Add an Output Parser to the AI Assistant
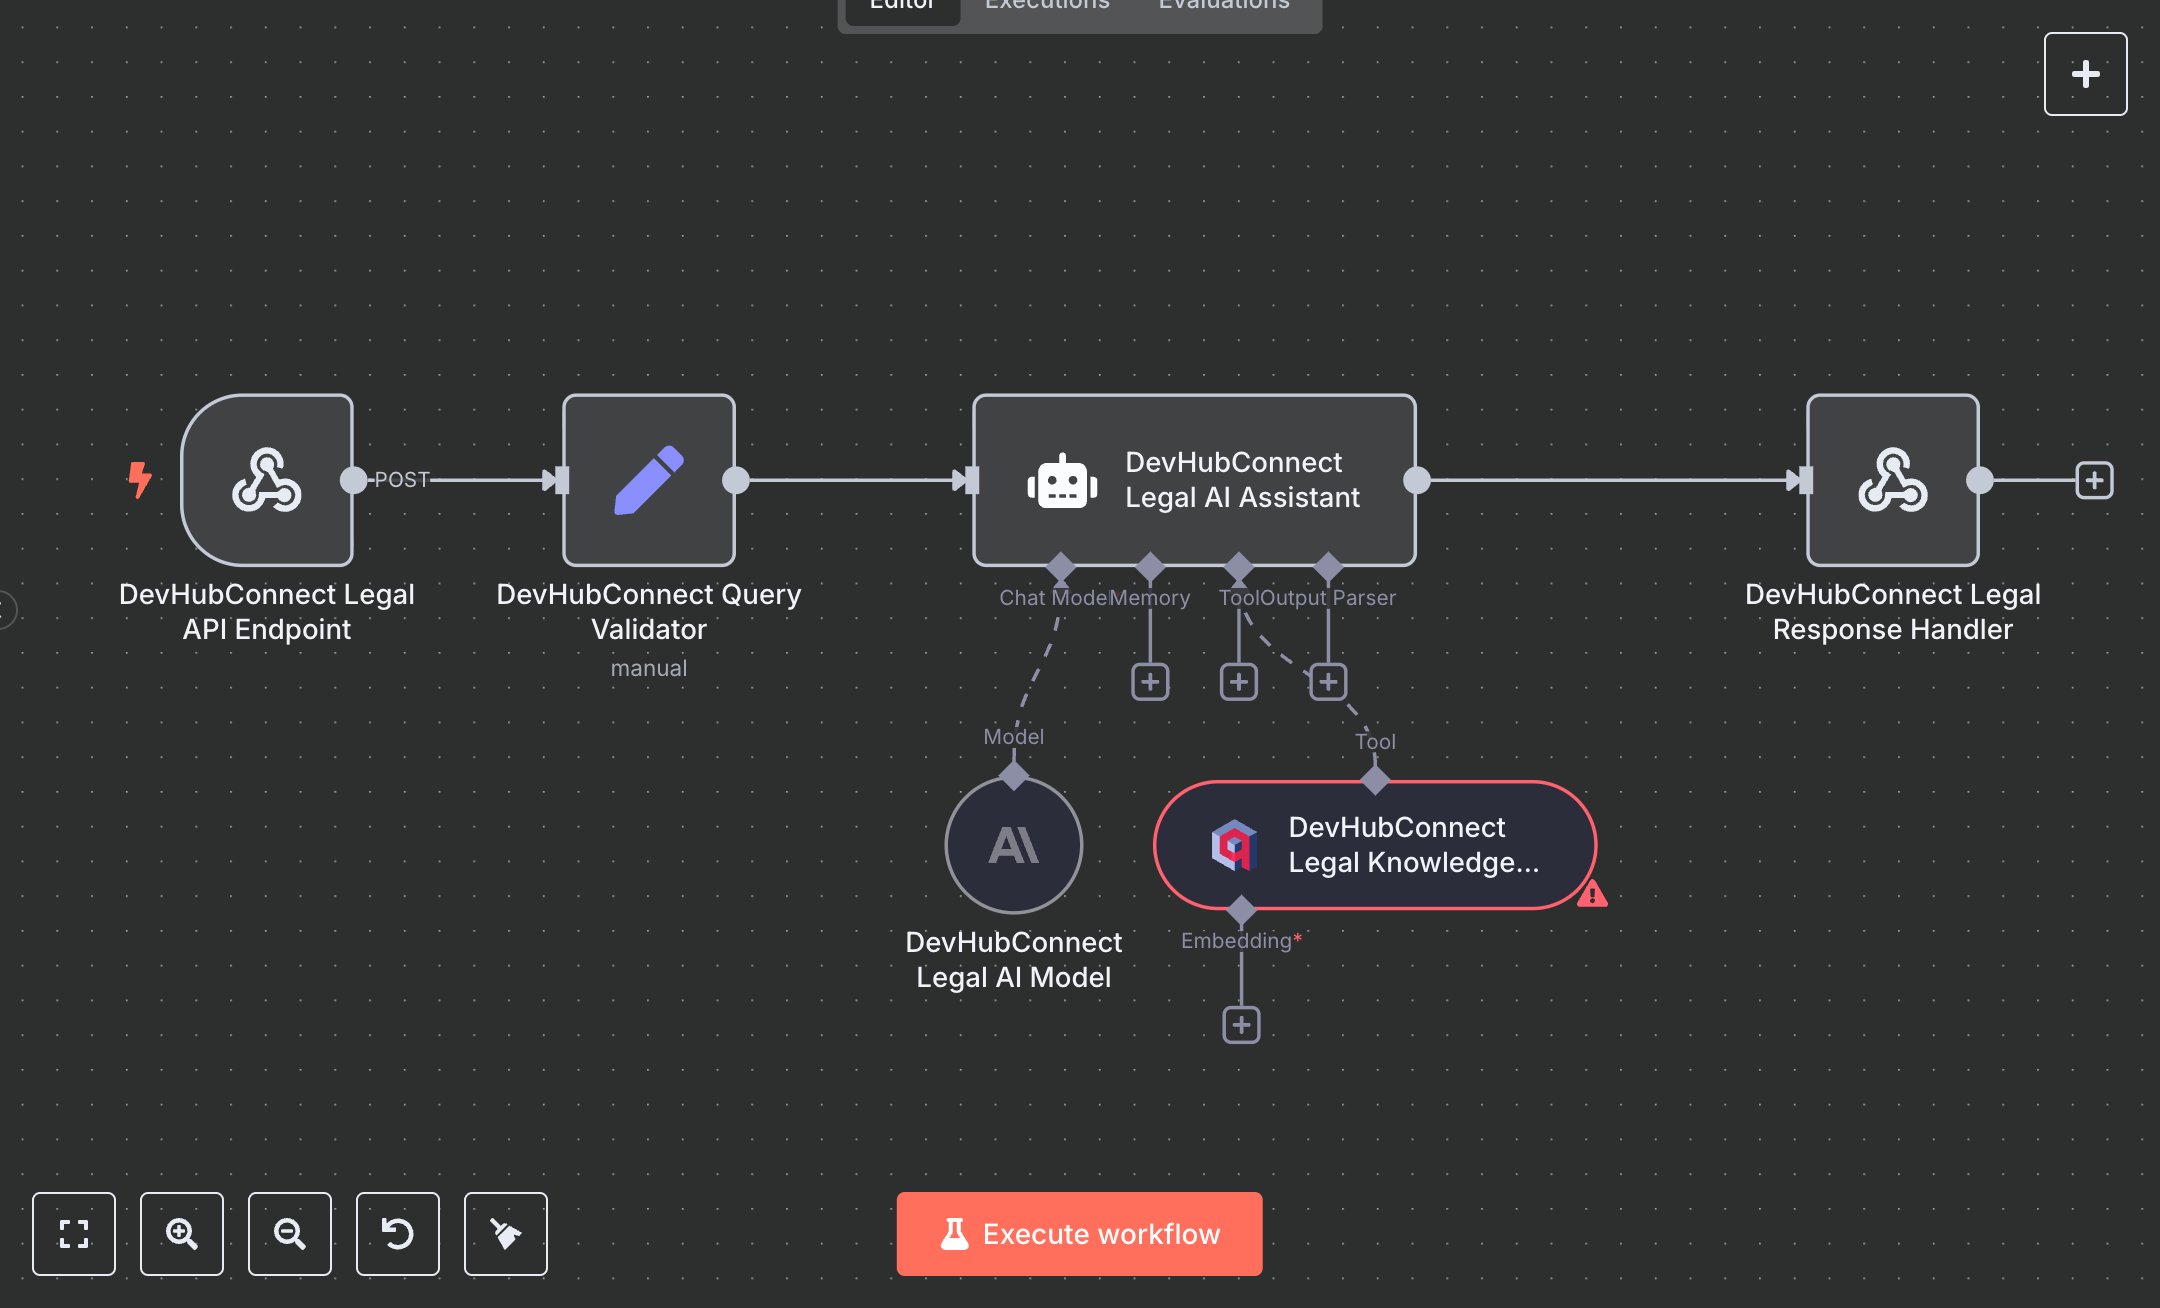 1327,681
